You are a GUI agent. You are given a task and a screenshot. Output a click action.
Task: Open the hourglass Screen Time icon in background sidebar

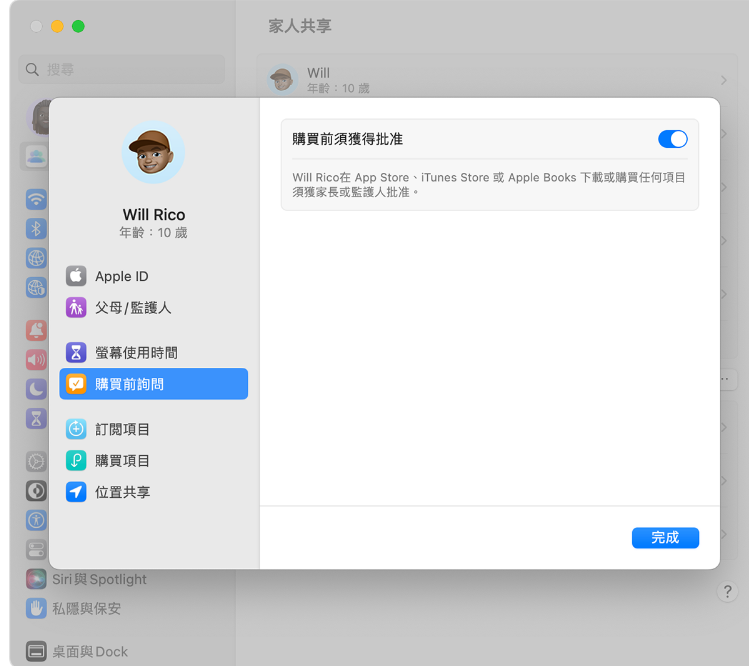click(x=36, y=419)
